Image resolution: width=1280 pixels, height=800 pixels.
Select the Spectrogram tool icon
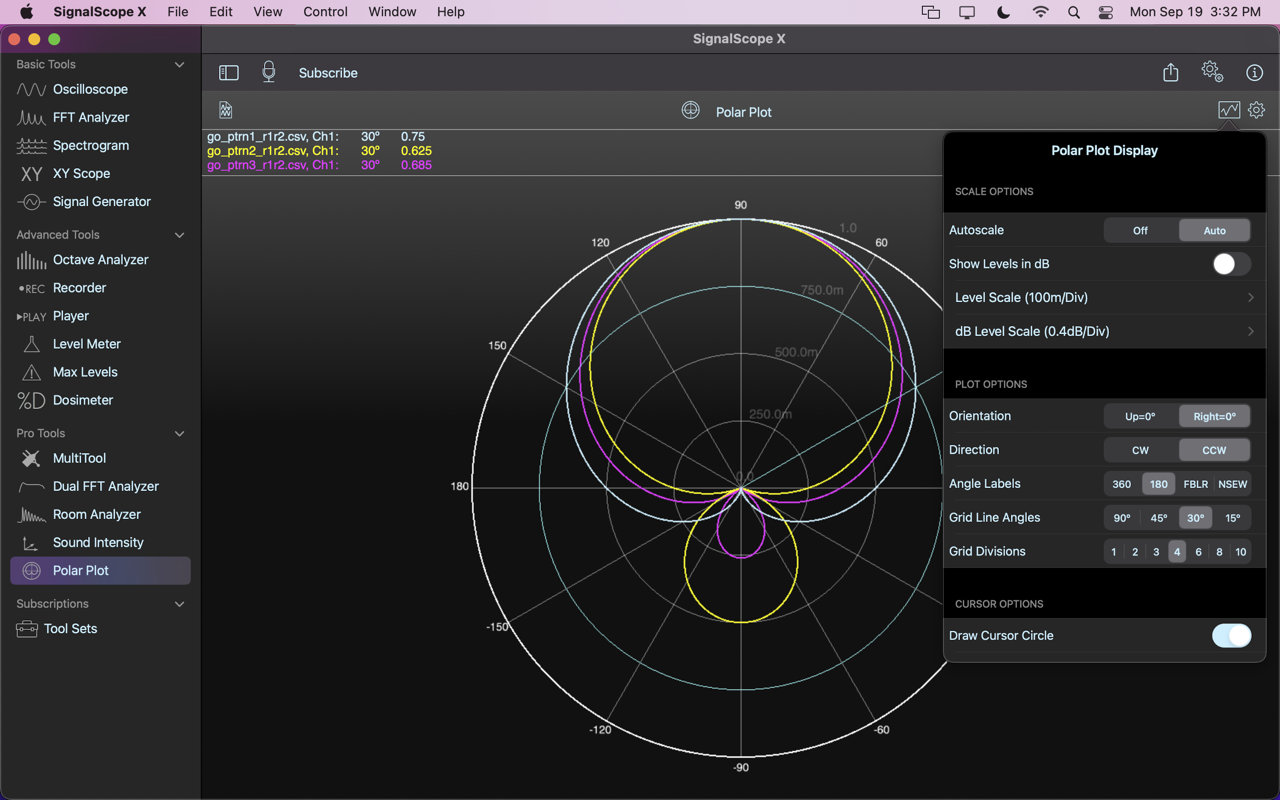[x=31, y=145]
